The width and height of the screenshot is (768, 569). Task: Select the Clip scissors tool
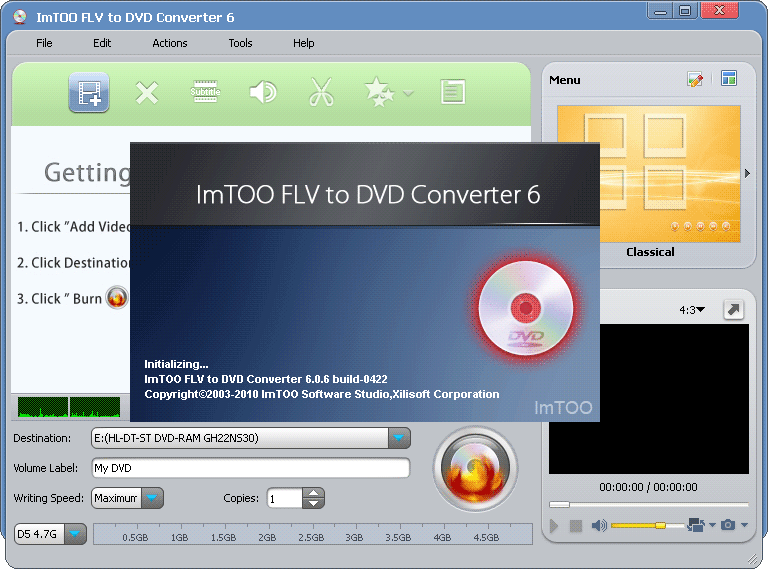[x=321, y=92]
